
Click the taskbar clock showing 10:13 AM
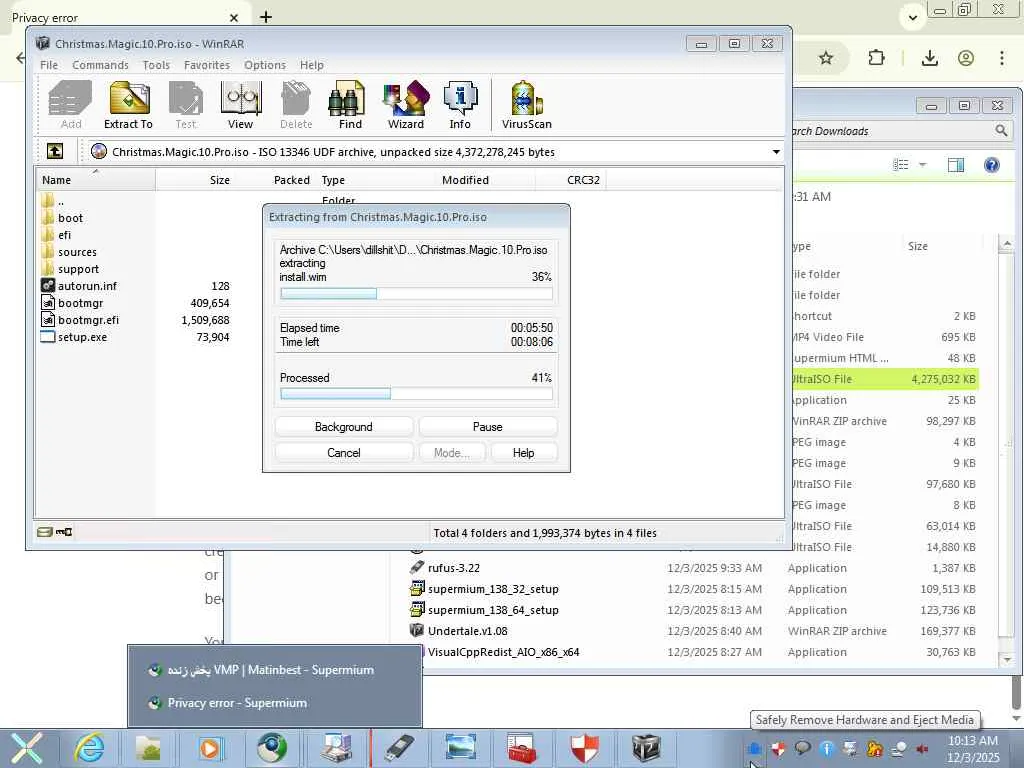point(973,748)
